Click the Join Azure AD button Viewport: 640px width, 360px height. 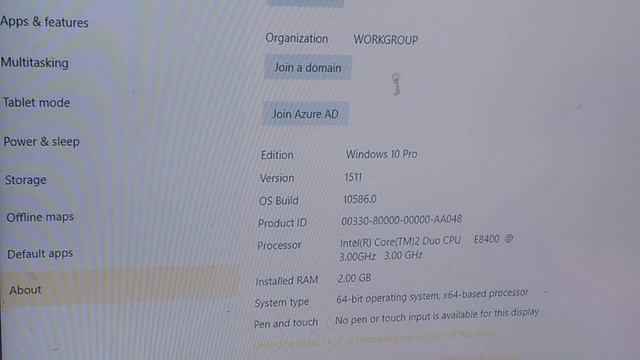(x=305, y=114)
